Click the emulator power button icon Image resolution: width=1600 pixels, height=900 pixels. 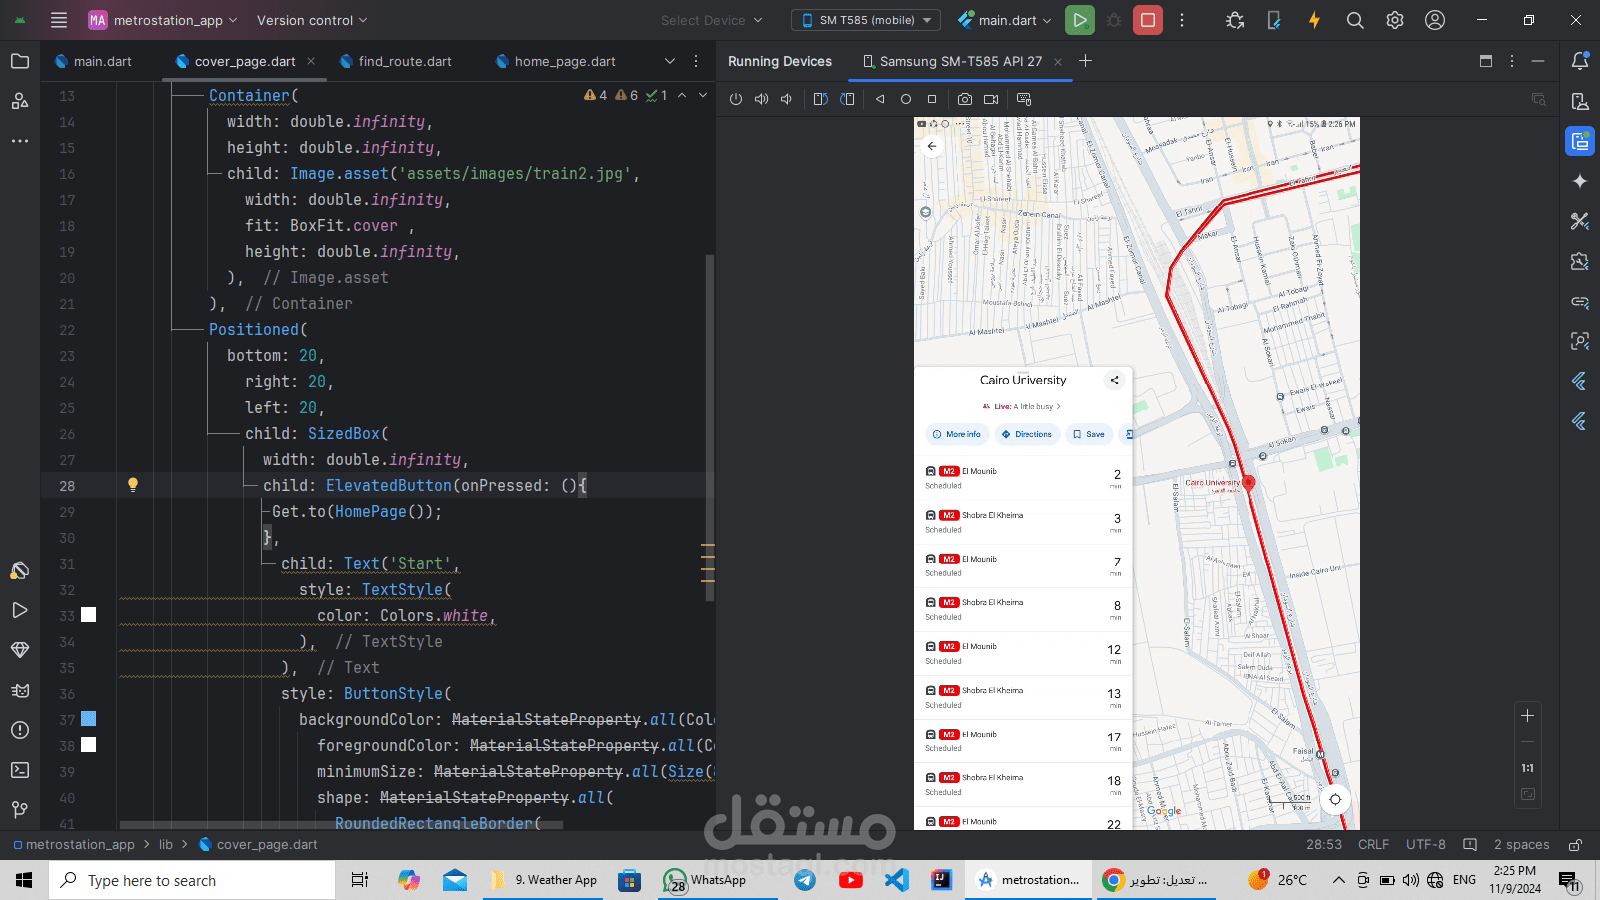[736, 99]
